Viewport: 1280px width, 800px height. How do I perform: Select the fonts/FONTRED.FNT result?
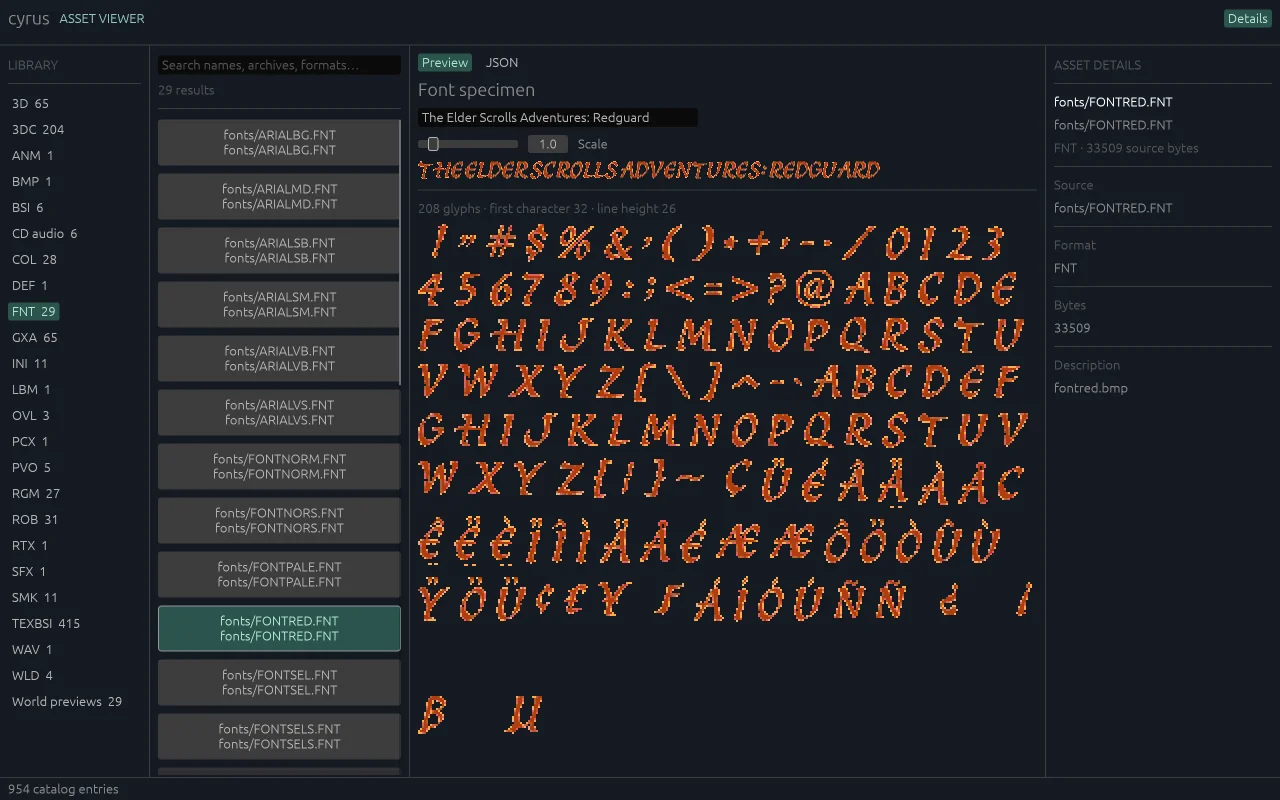(x=279, y=628)
